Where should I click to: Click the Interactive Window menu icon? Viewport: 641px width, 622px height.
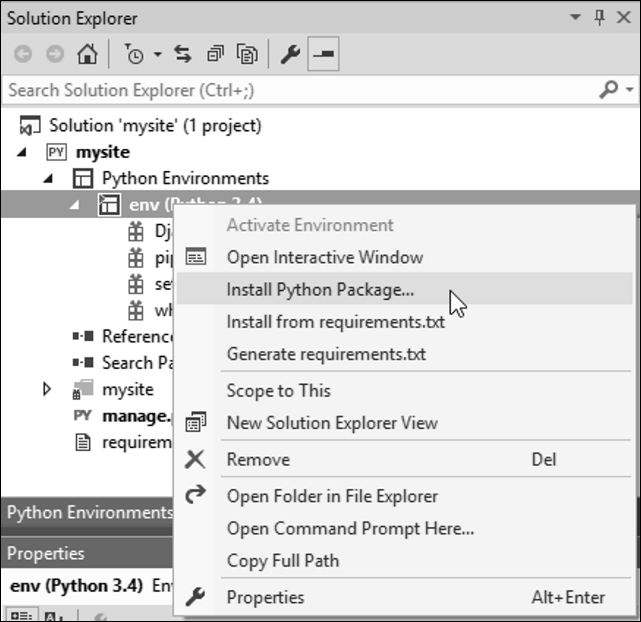pyautogui.click(x=196, y=257)
